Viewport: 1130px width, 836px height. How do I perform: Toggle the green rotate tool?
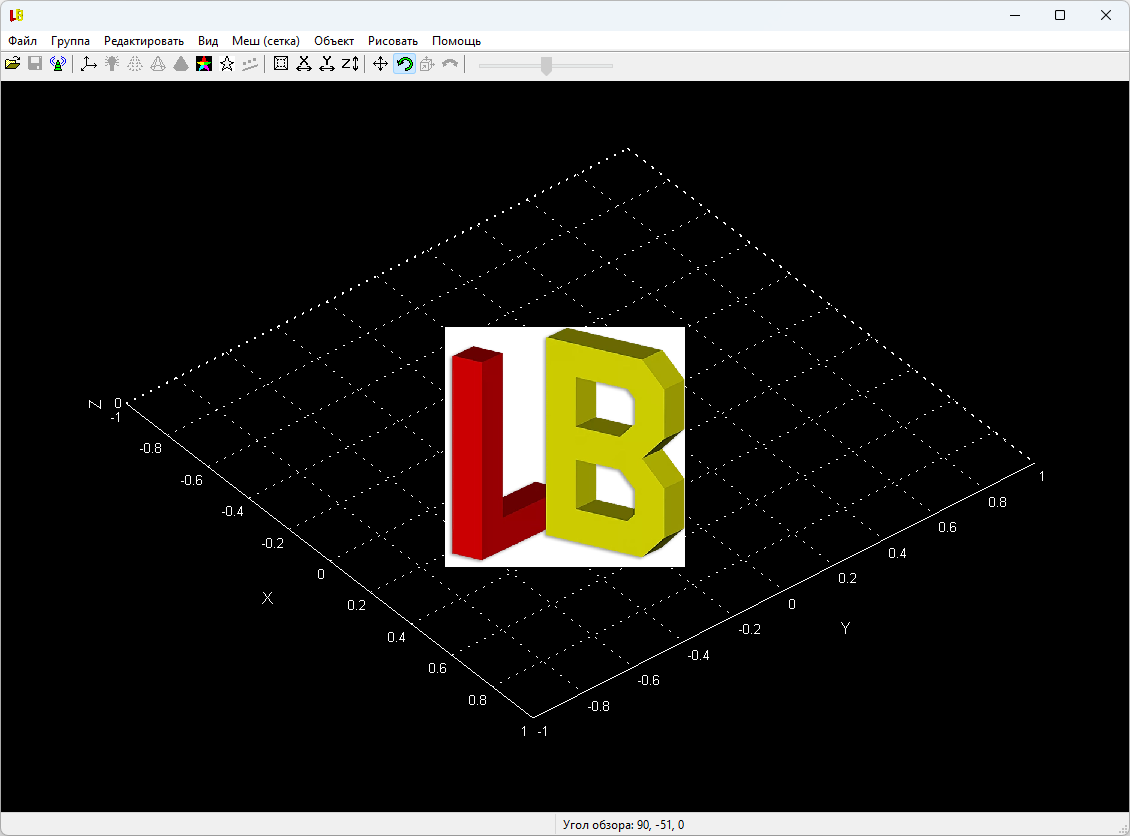404,64
